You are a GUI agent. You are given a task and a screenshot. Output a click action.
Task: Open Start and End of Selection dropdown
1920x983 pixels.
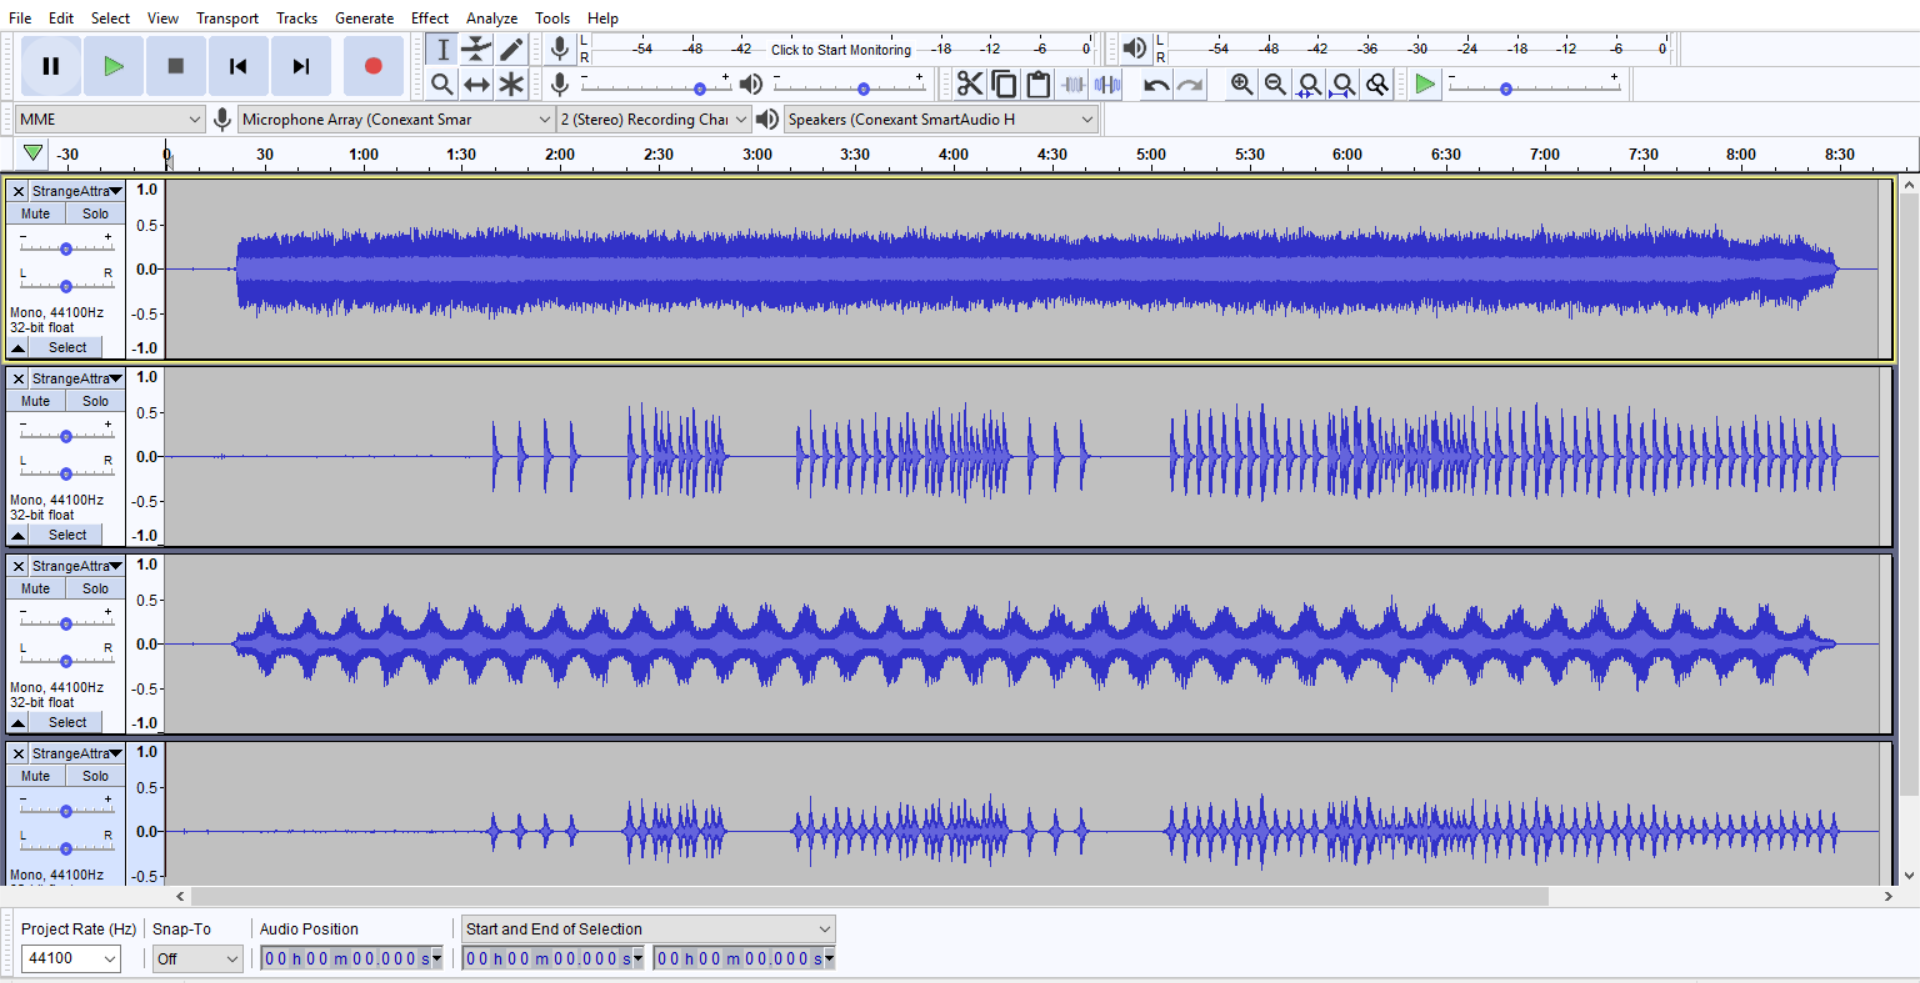648,929
